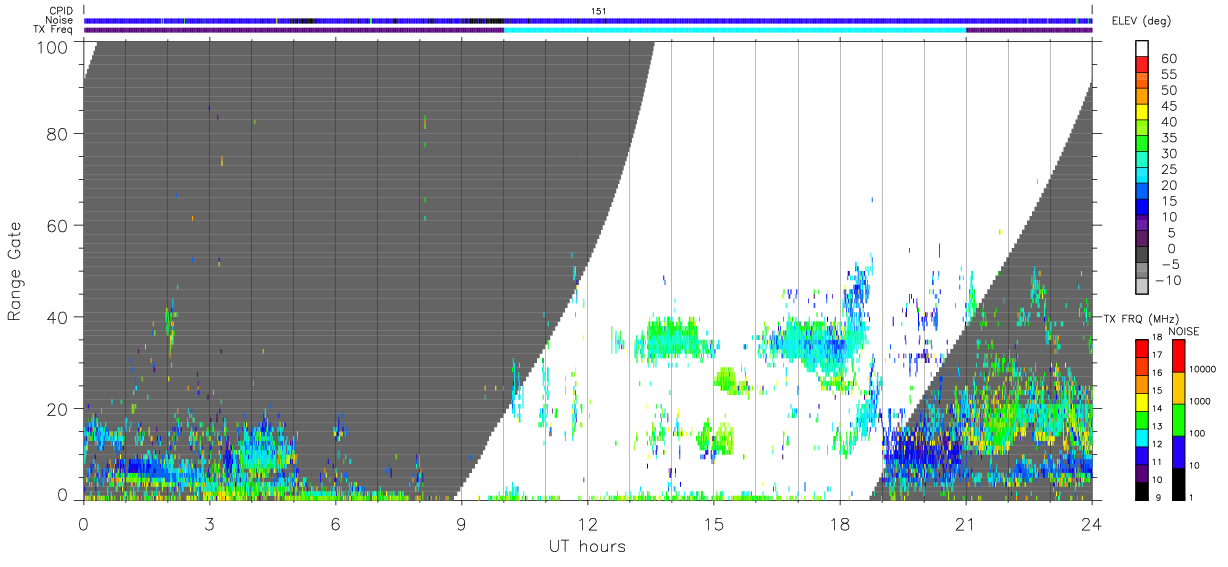Pick the green swatch on the NOISE colorbar
The image size is (1228, 567).
point(1178,420)
